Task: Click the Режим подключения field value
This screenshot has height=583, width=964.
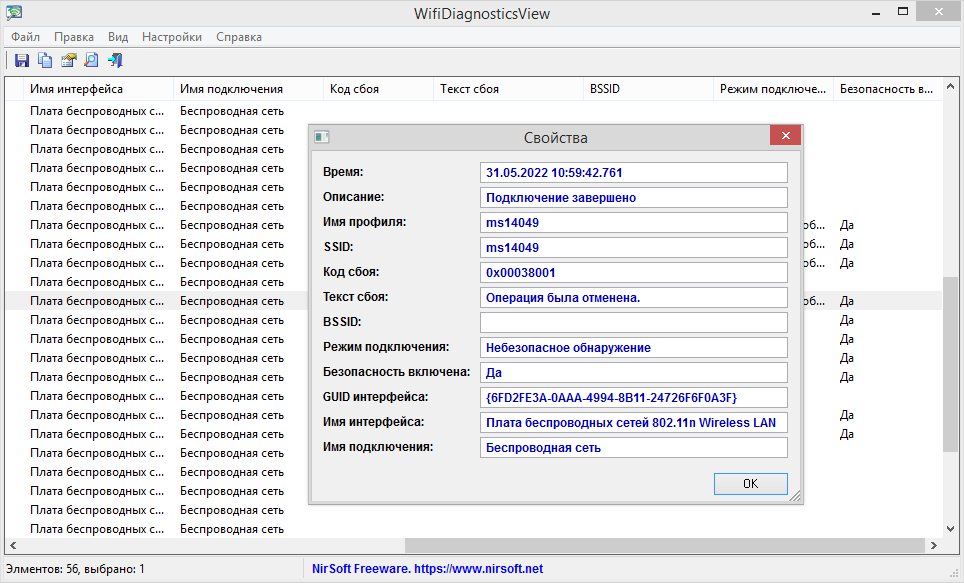Action: [x=634, y=347]
